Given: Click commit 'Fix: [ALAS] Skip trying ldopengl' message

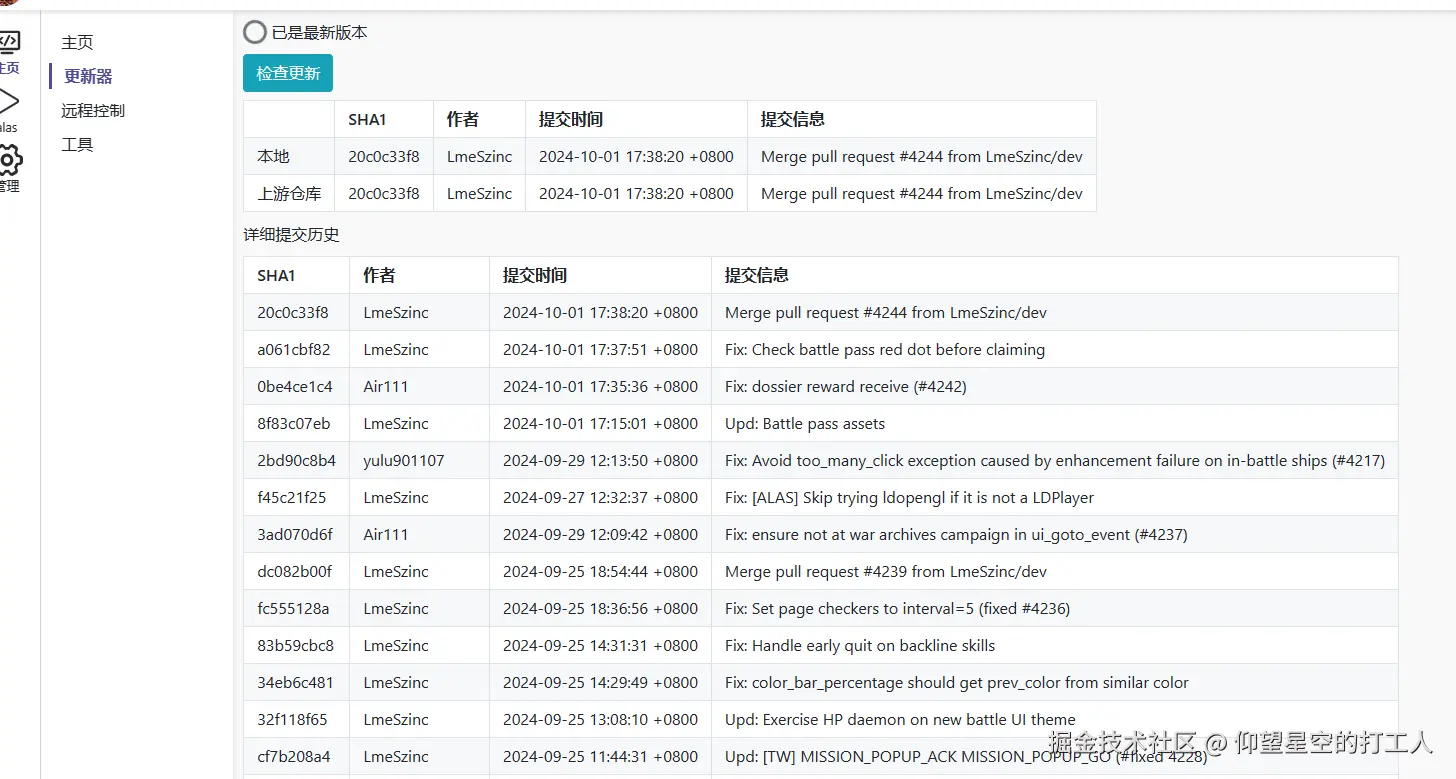Looking at the screenshot, I should click(909, 497).
